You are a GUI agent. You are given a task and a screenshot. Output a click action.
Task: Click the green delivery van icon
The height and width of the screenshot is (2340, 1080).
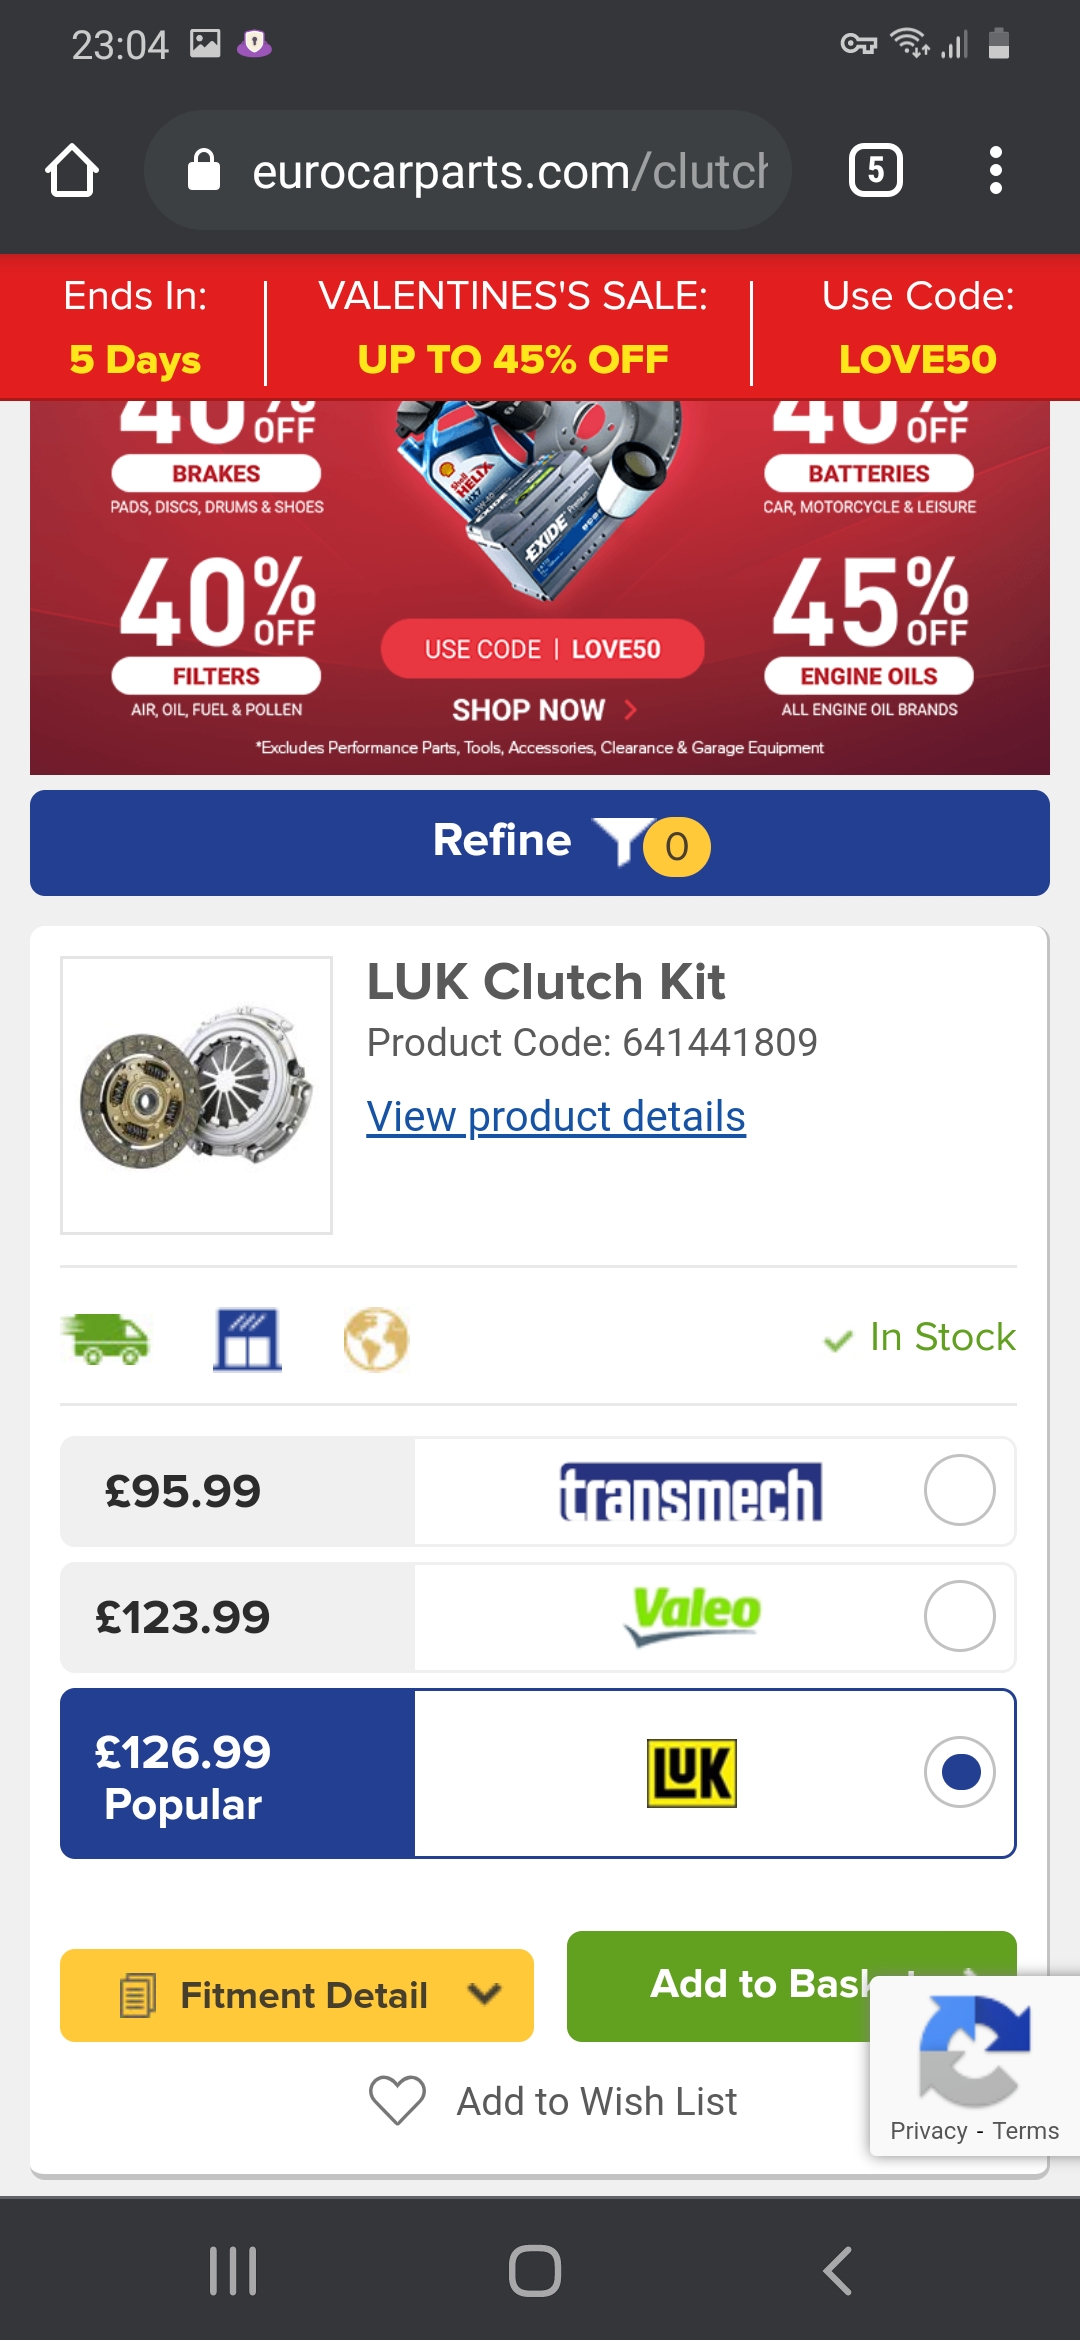point(109,1340)
